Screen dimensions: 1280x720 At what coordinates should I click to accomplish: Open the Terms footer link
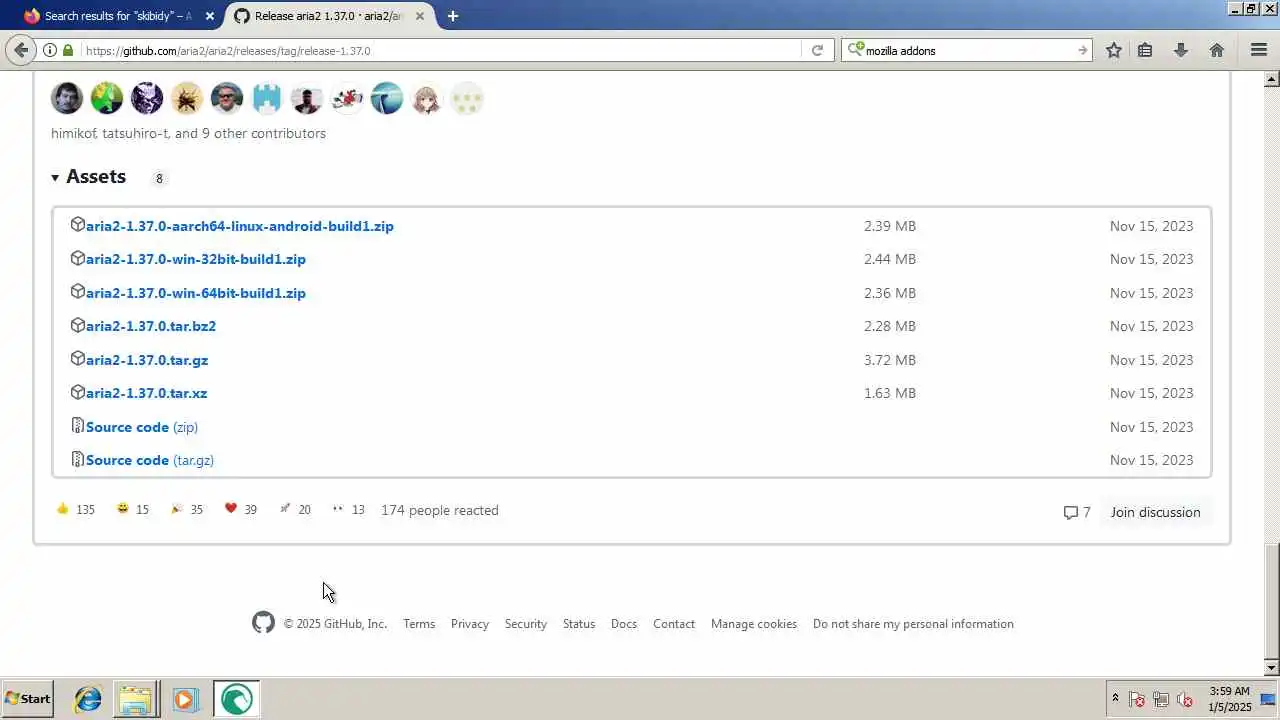[x=419, y=624]
